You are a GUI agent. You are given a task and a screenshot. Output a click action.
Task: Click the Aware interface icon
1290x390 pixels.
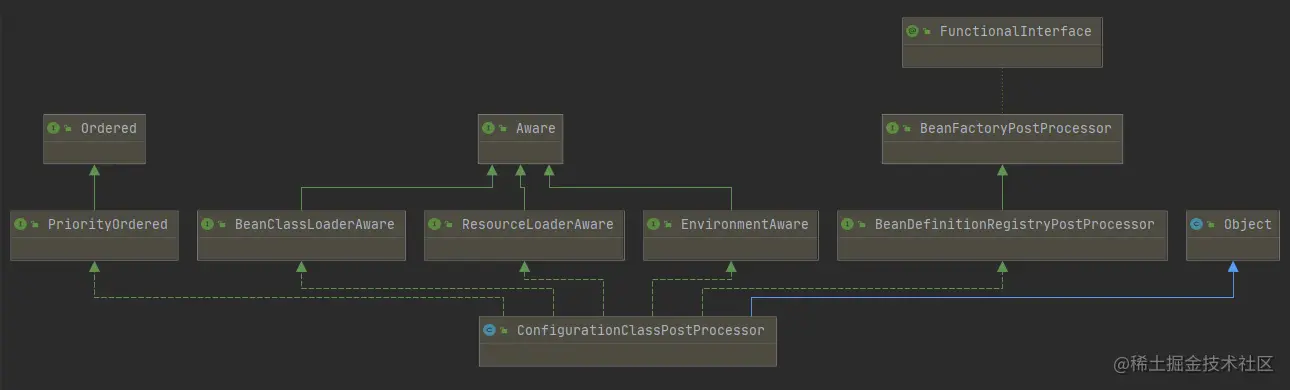pos(489,129)
